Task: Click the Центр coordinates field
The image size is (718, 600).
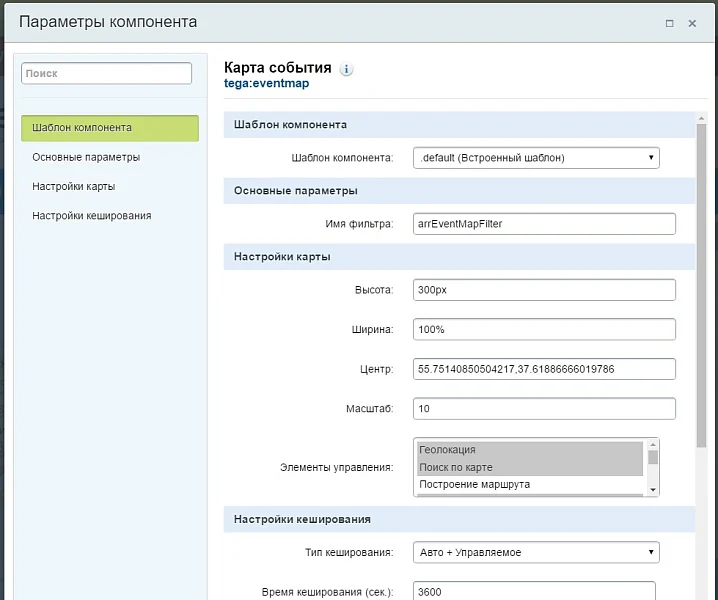Action: point(544,369)
